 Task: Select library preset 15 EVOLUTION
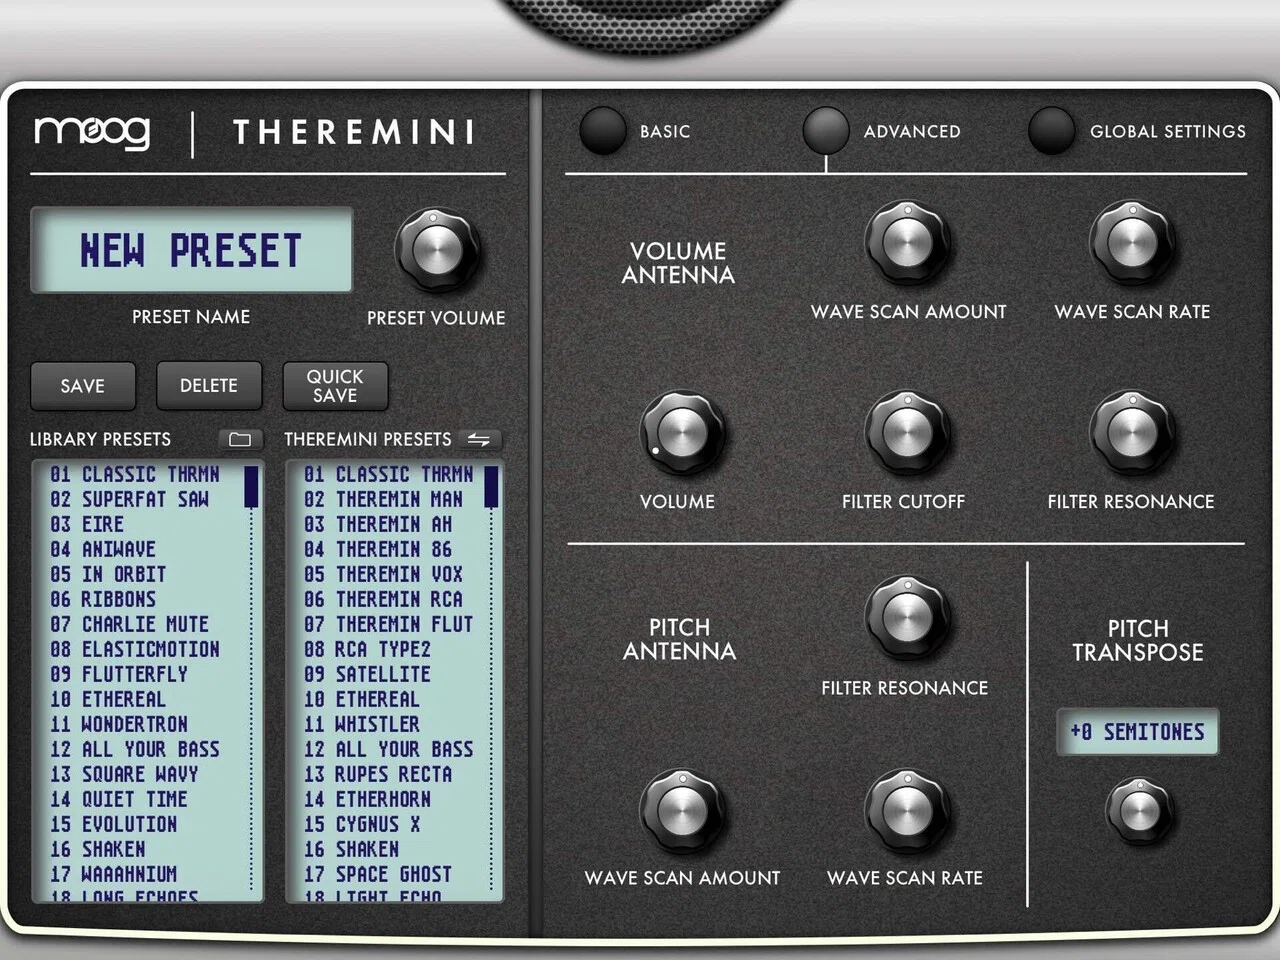(x=114, y=824)
